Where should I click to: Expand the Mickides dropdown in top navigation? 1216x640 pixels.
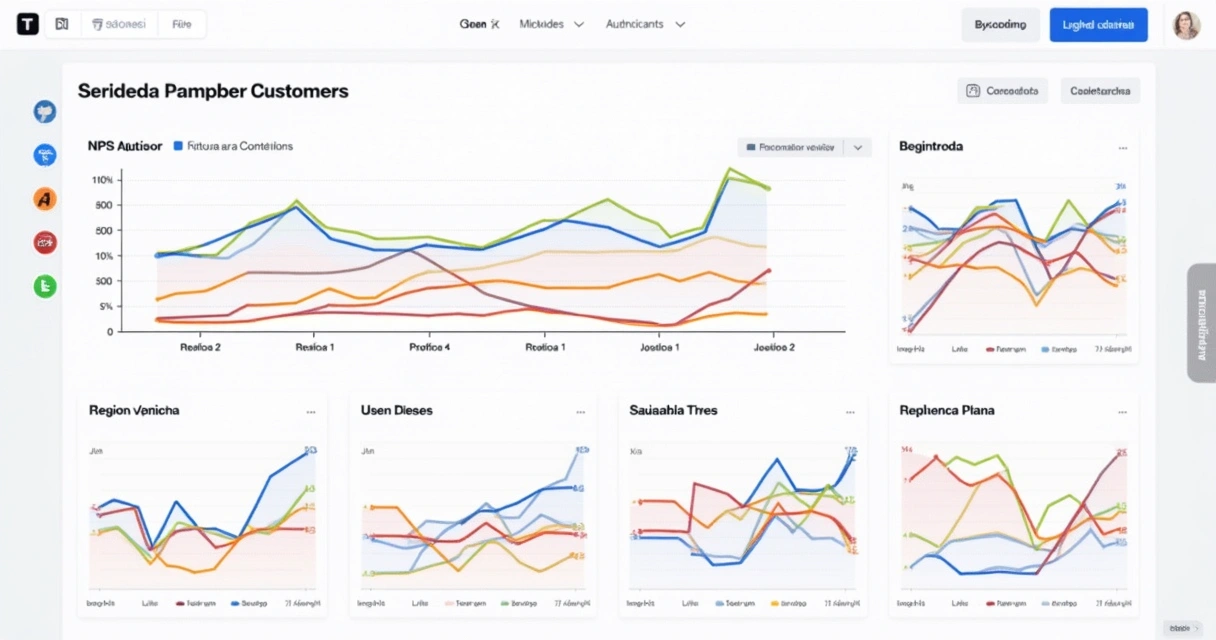551,24
